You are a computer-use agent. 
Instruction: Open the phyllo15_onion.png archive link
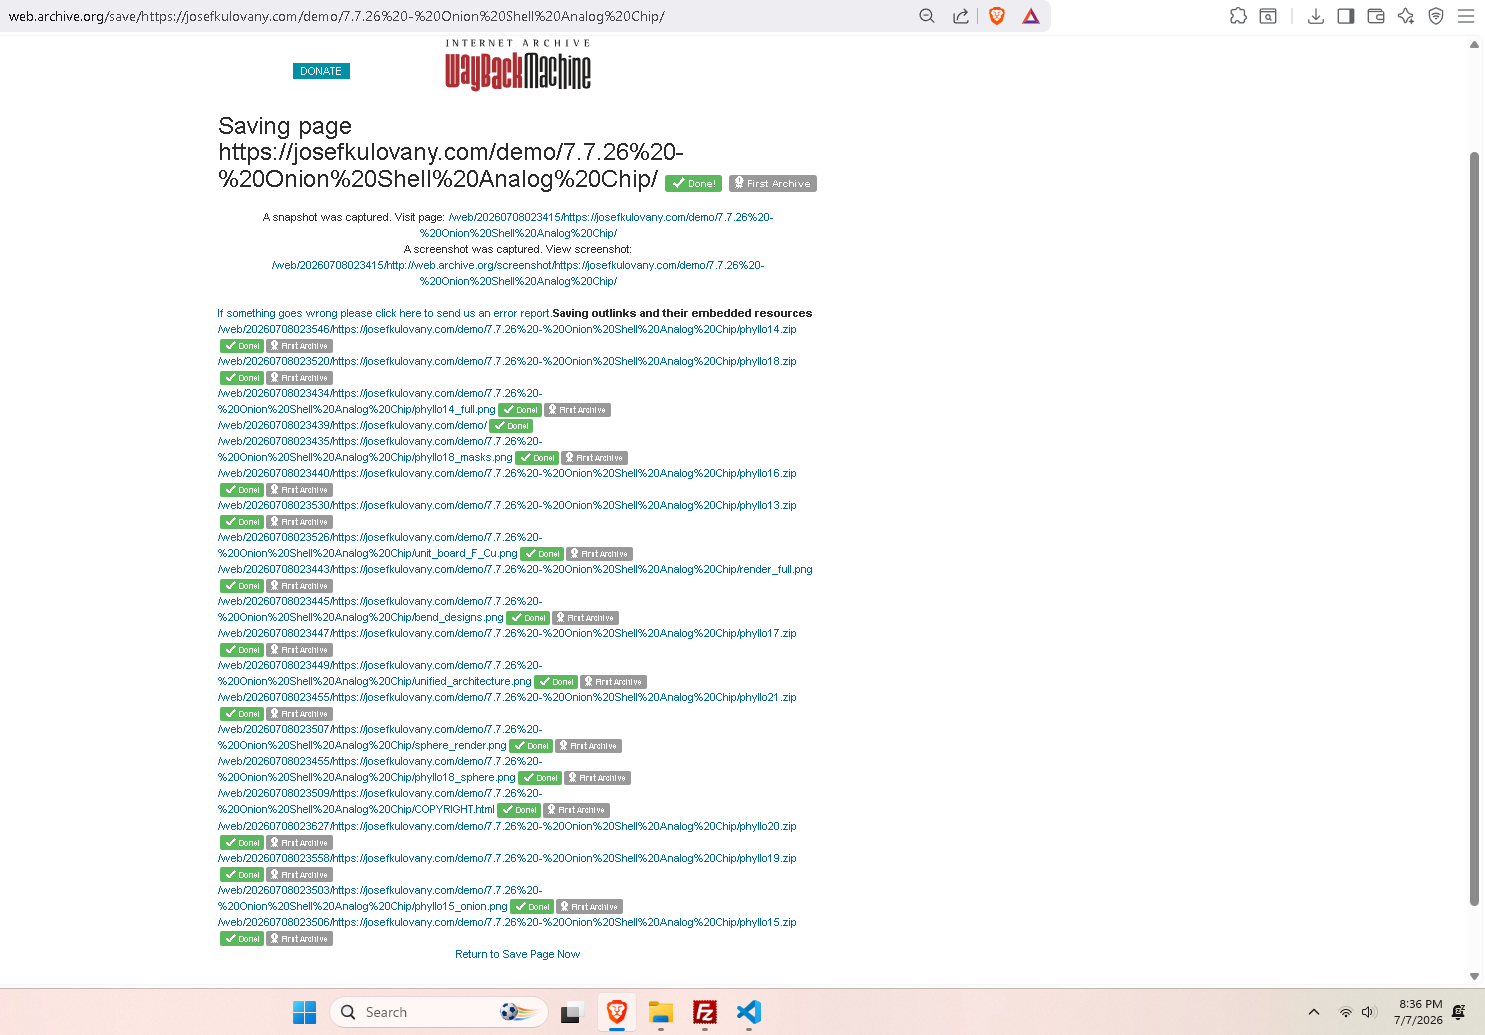[x=380, y=898]
